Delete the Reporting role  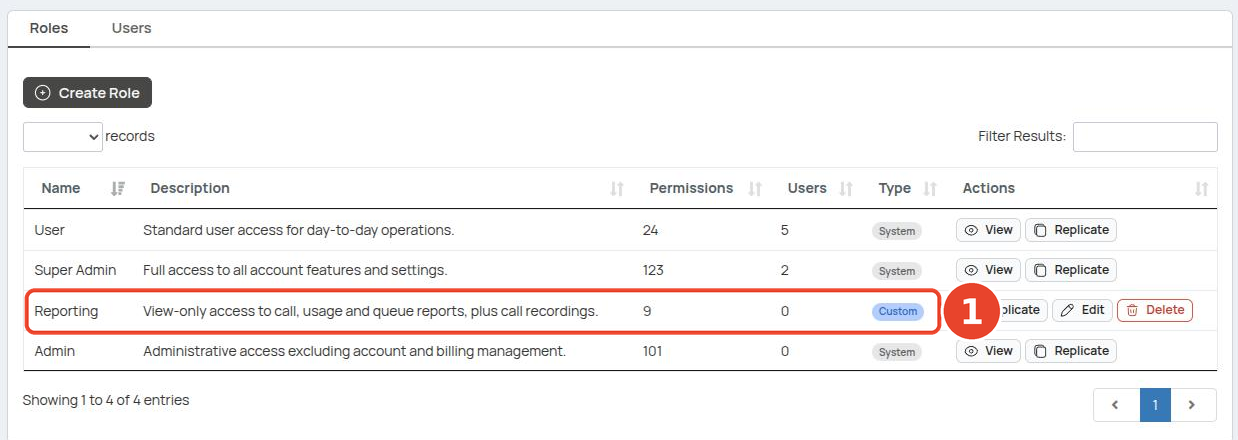(x=1155, y=310)
